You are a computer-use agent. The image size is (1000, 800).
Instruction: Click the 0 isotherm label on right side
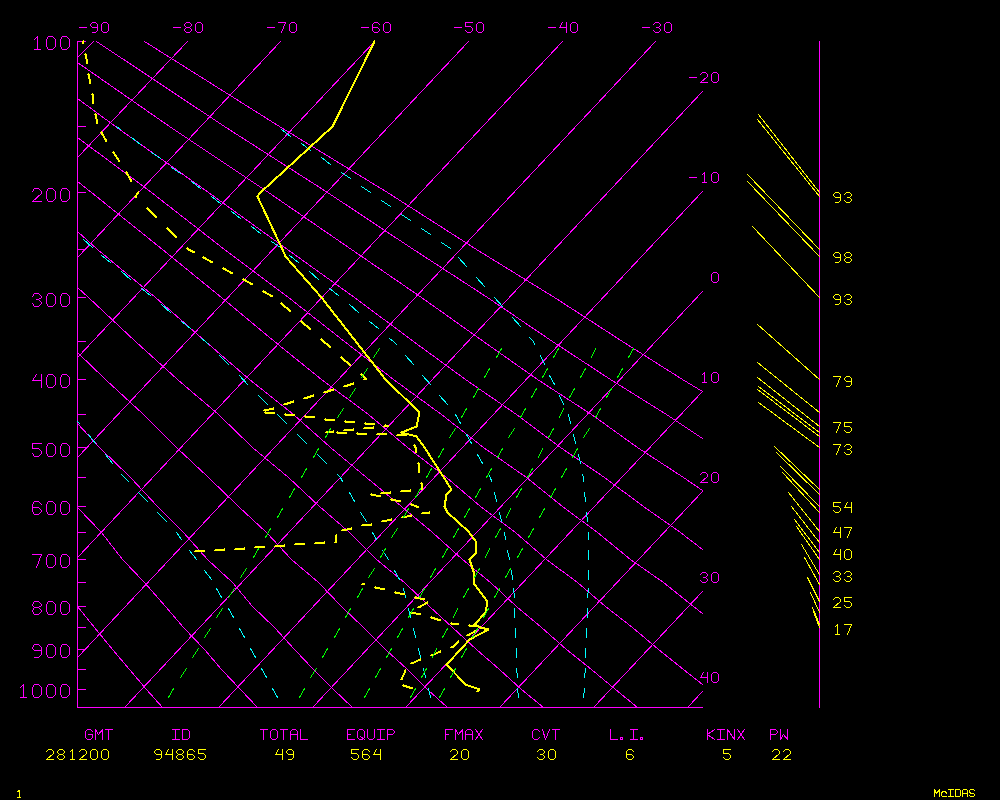click(714, 278)
